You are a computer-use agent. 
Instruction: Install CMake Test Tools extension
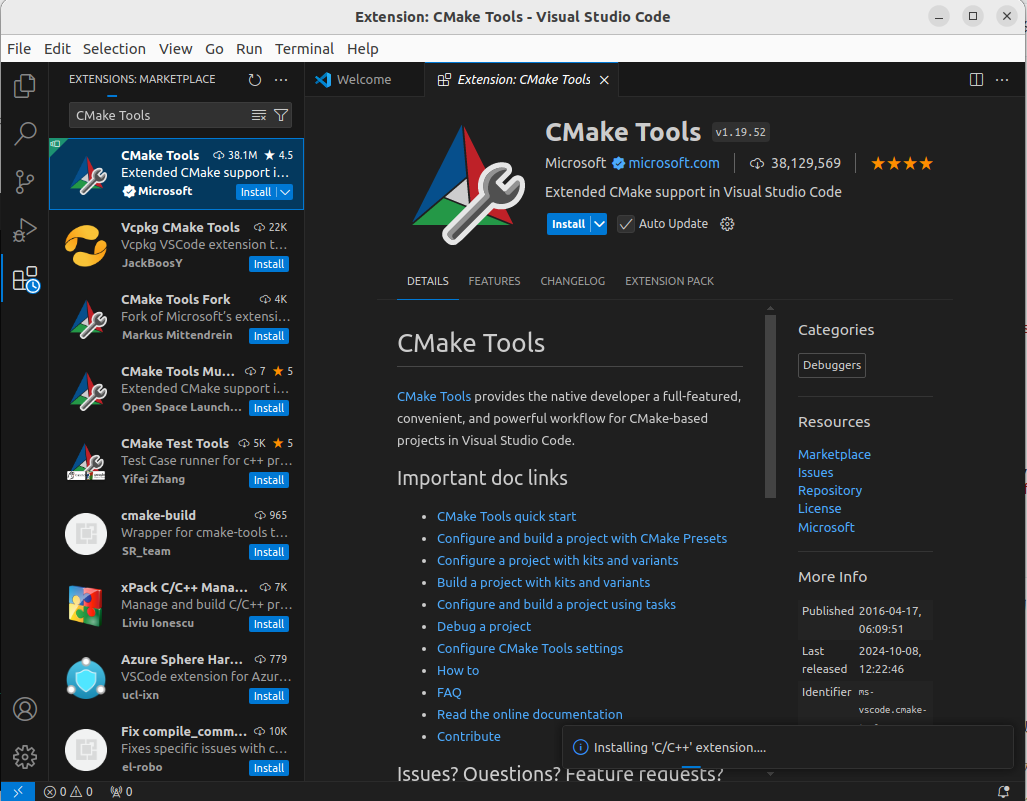[x=269, y=480]
